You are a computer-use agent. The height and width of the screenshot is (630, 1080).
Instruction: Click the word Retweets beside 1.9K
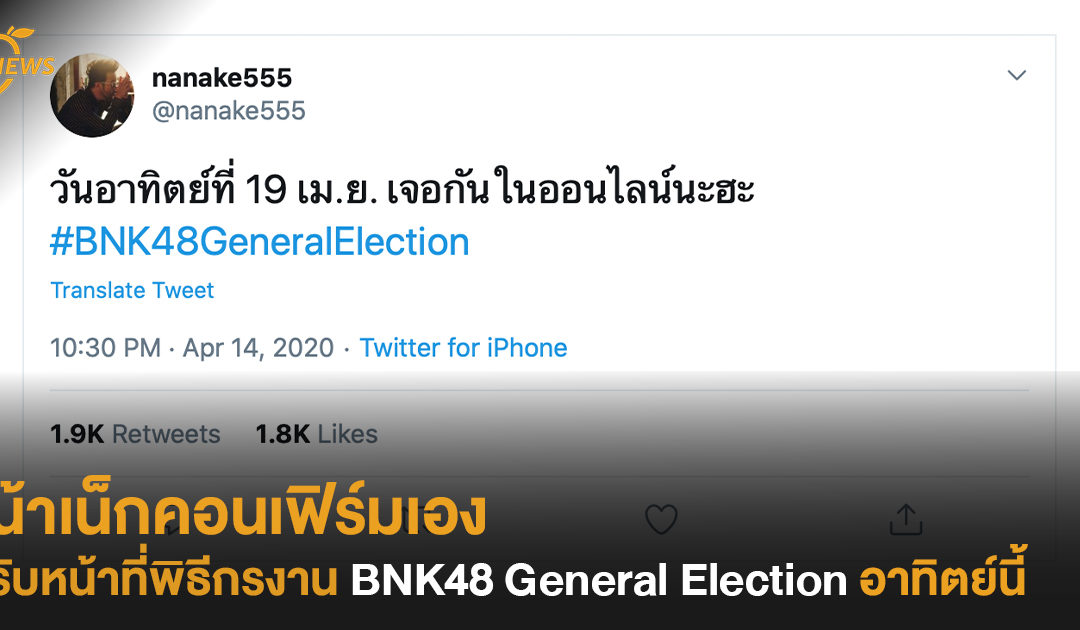click(x=166, y=434)
